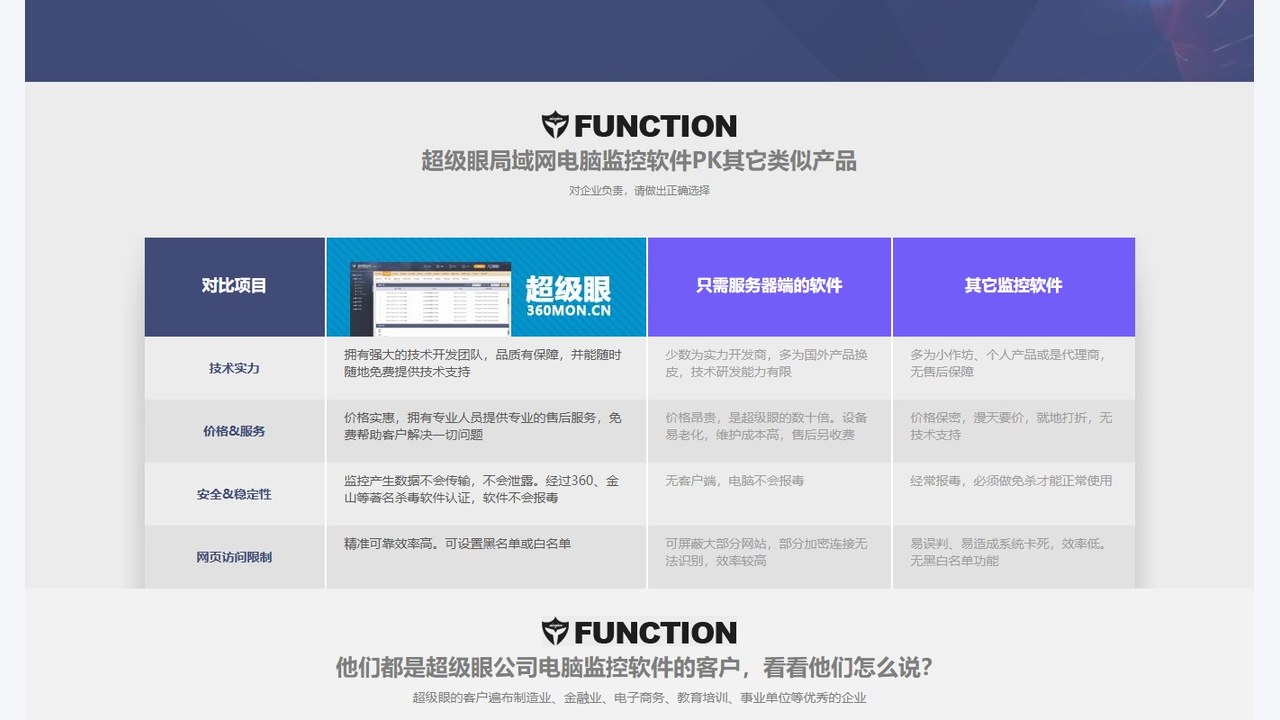Click heading 他们都是超级眼公司电脑监控软件的客户

click(x=541, y=668)
